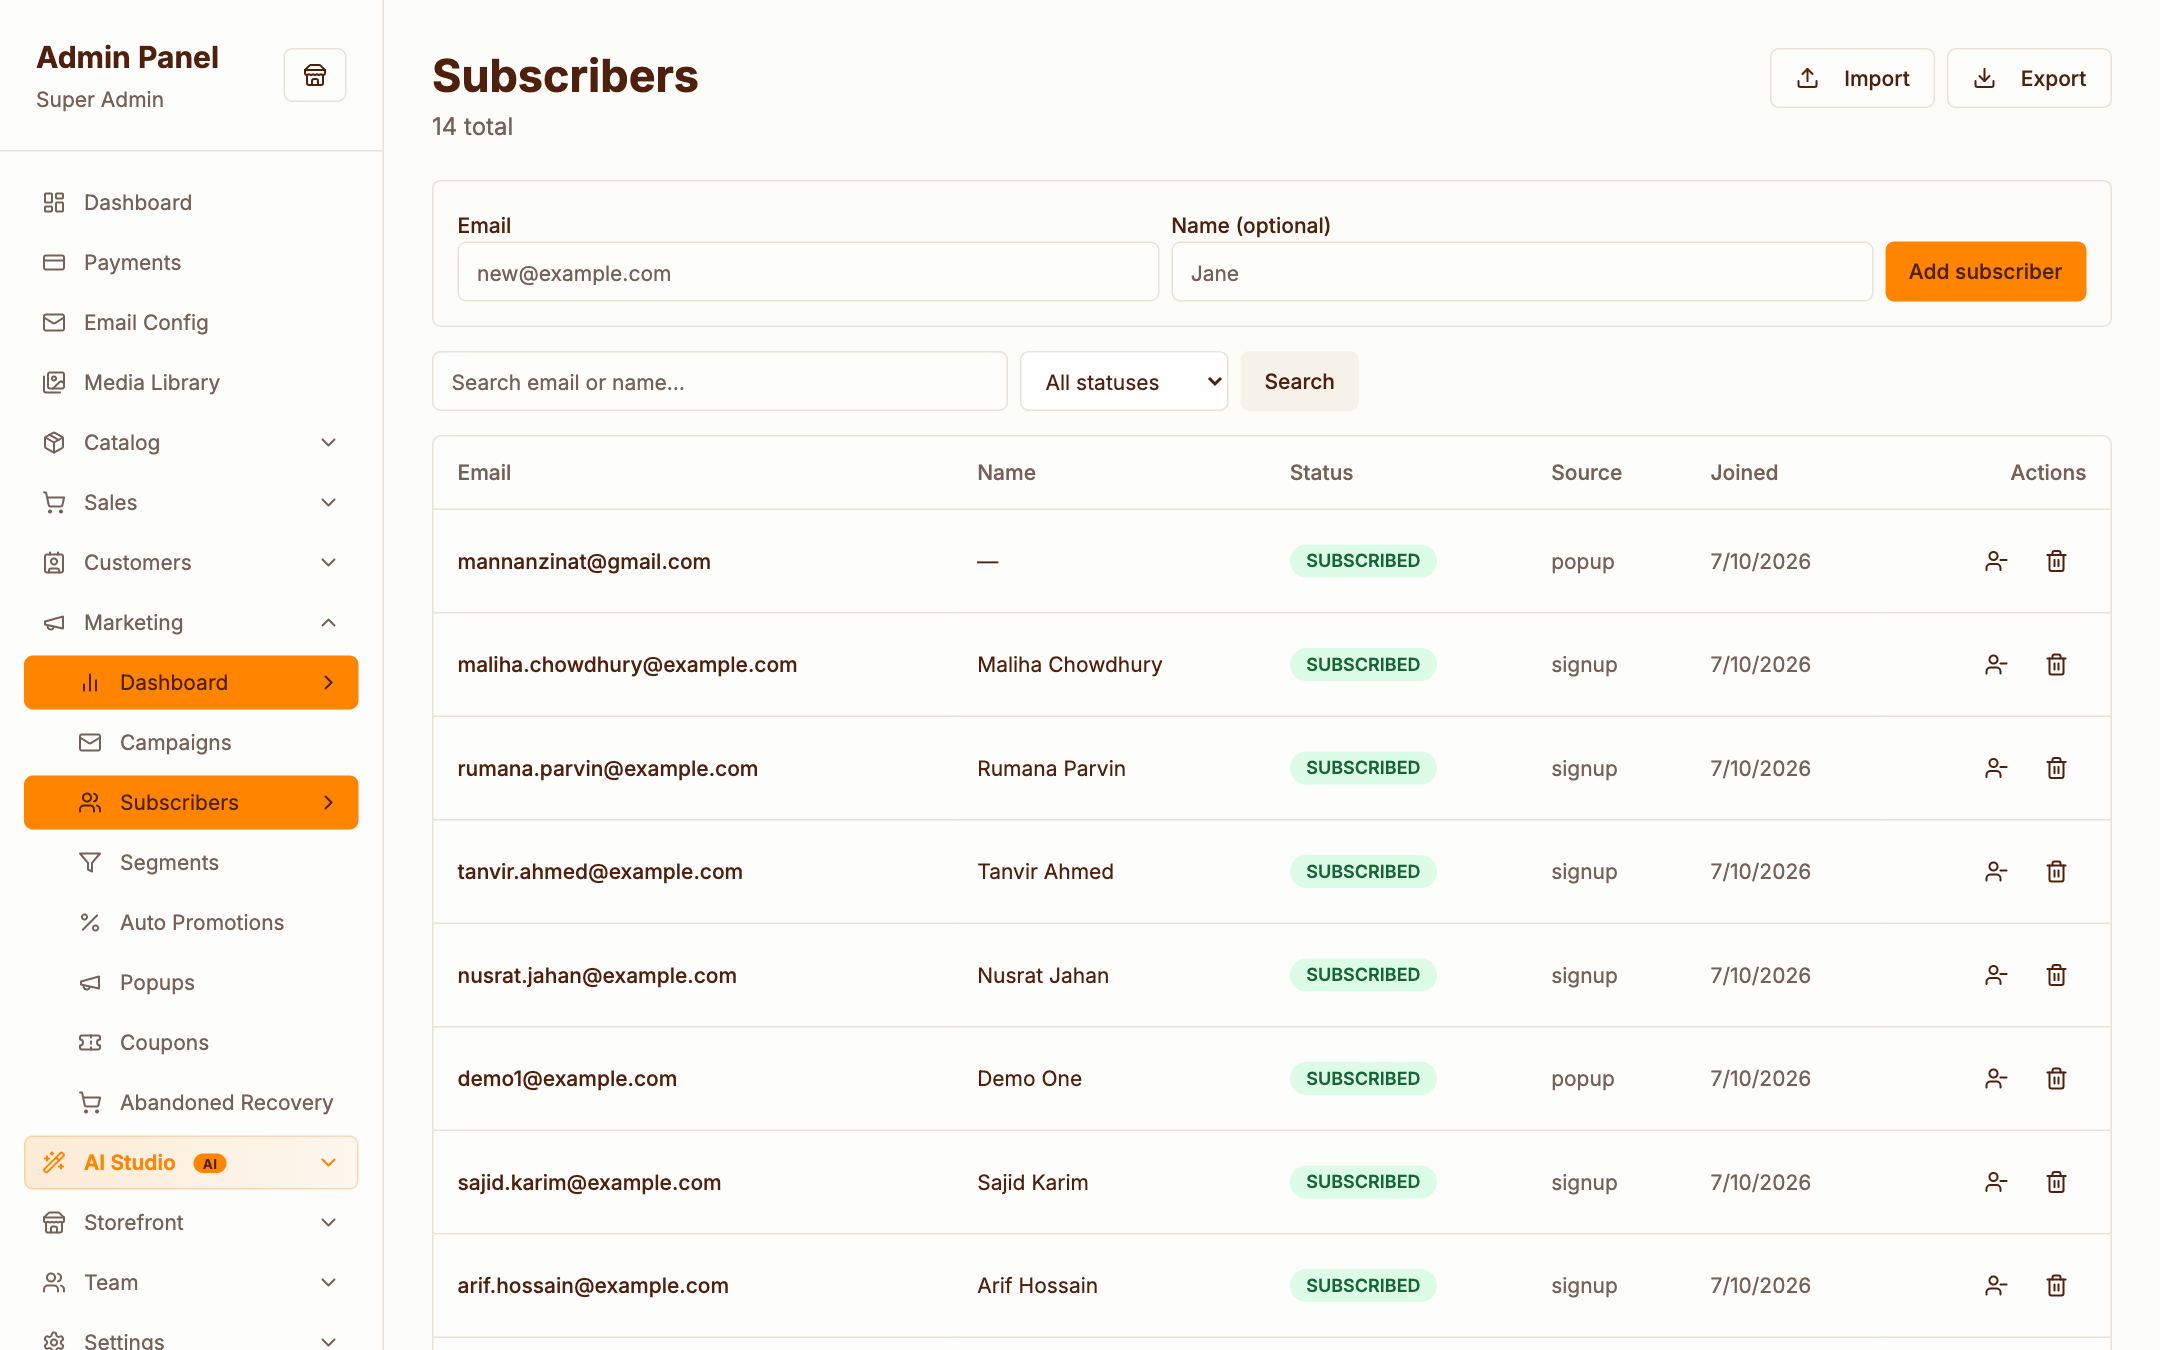Click email nusrat.jahan@example.com
The height and width of the screenshot is (1350, 2160).
(597, 976)
